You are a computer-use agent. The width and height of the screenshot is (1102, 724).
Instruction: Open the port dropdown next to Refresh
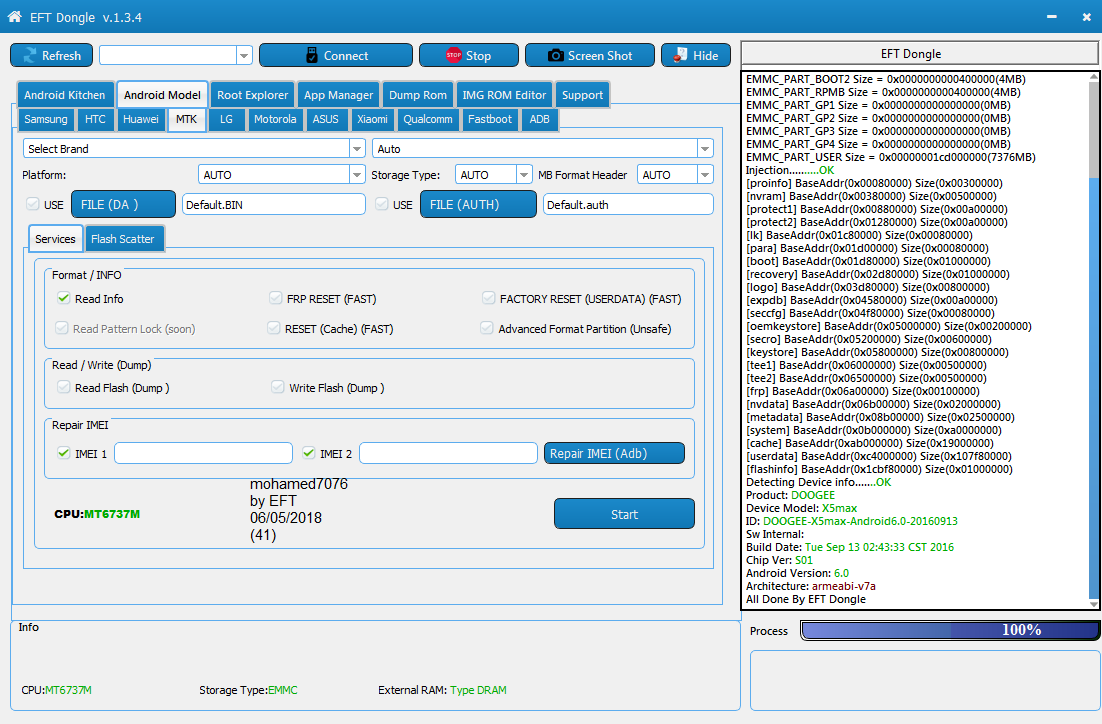pos(244,56)
